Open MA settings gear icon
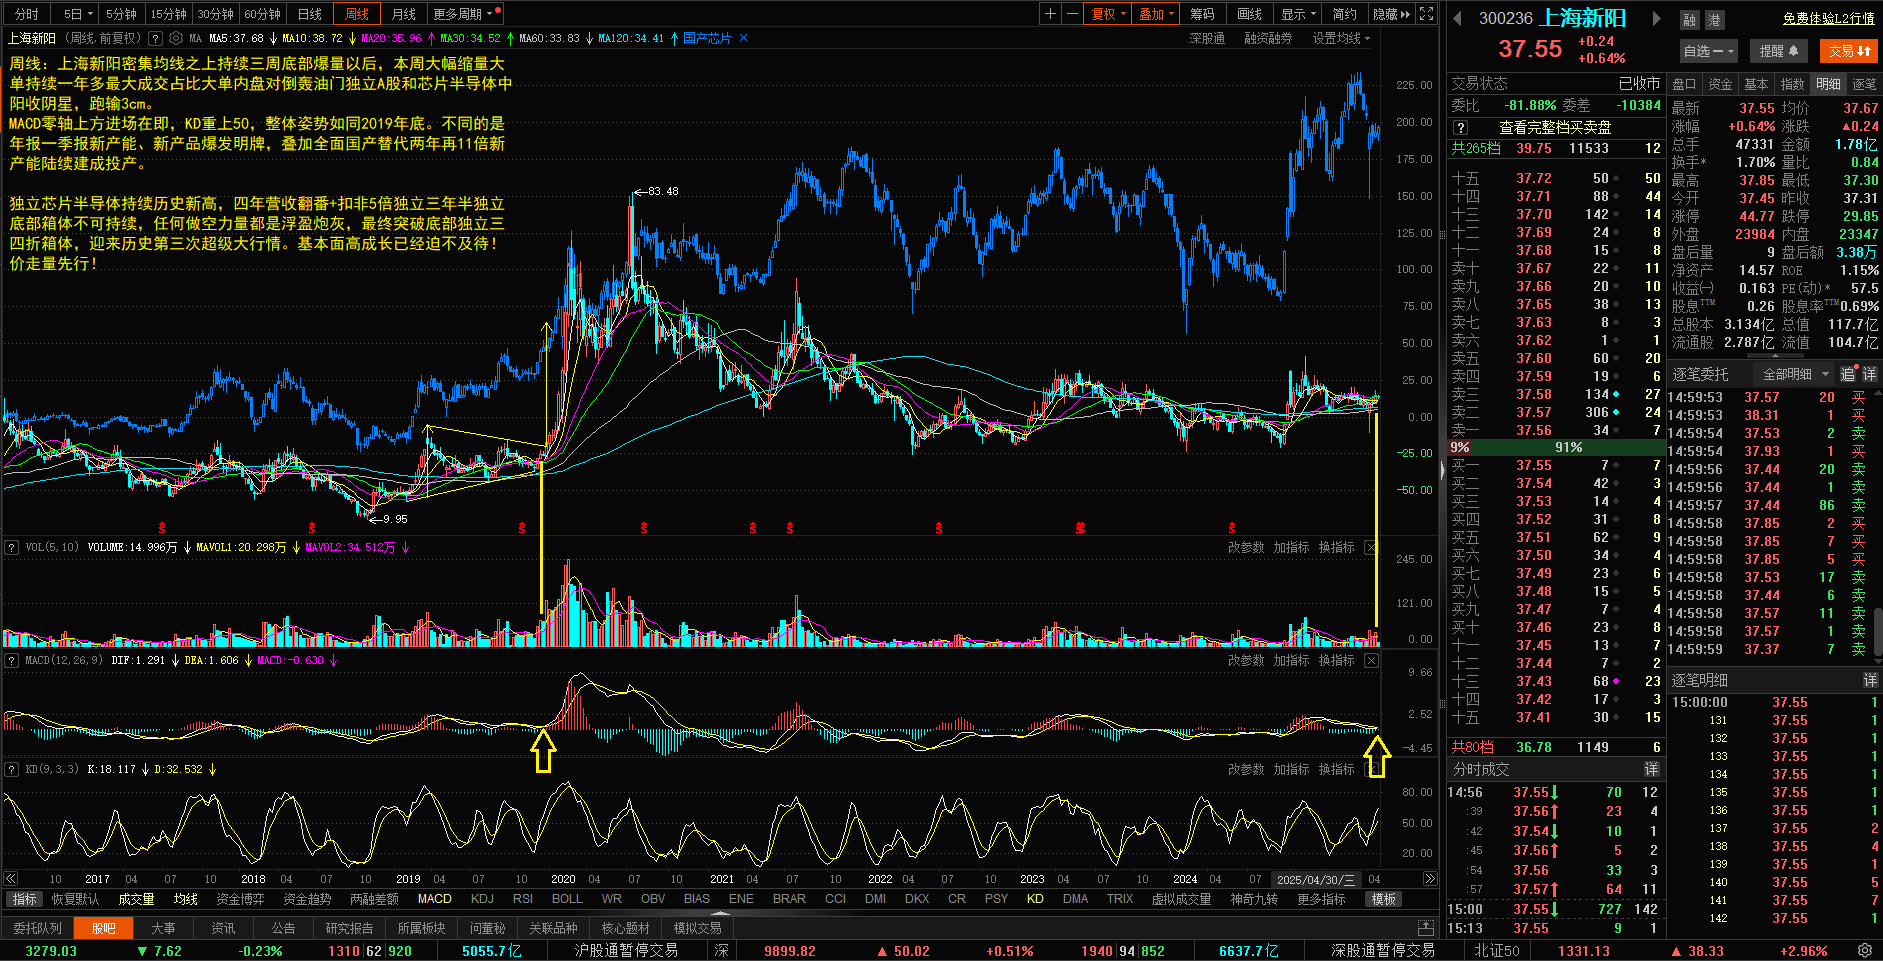This screenshot has height=961, width=1883. 176,38
